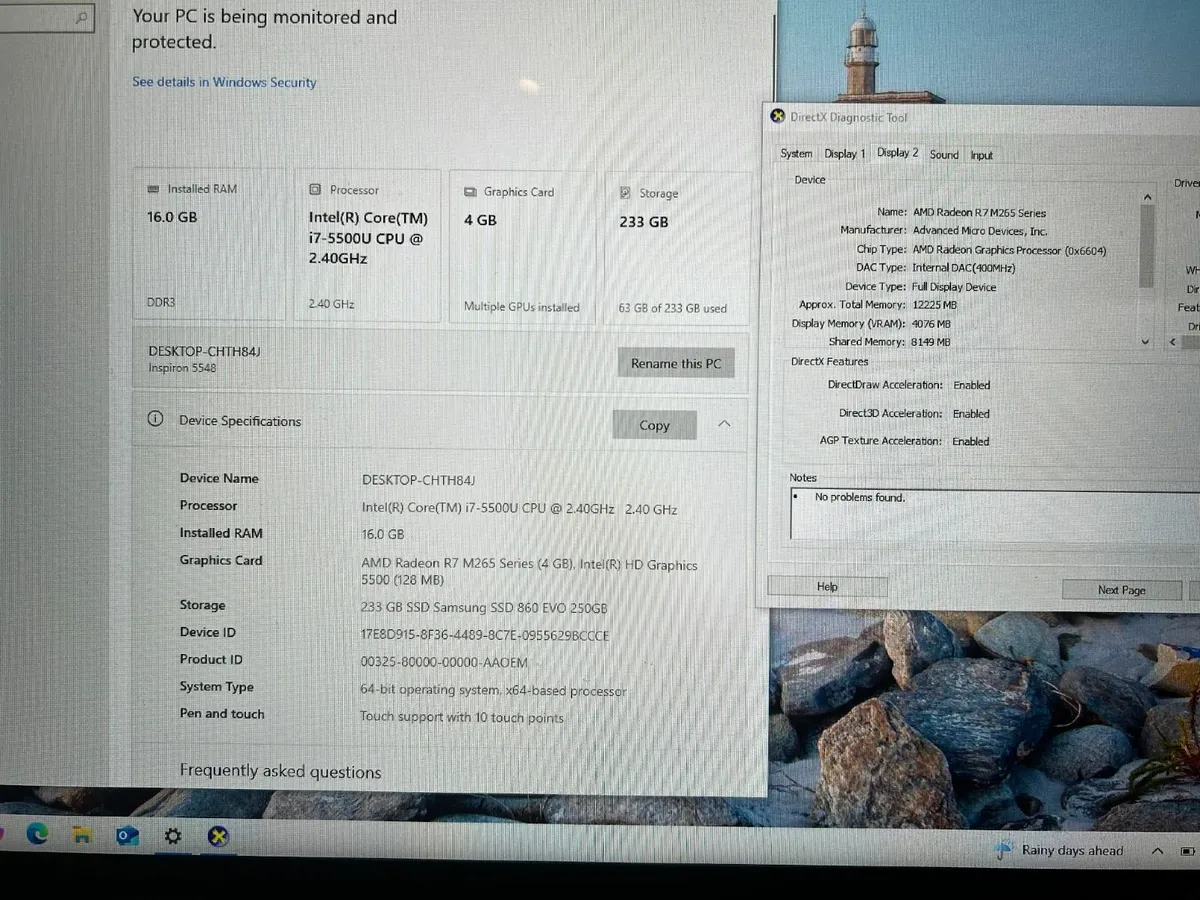Click the Processor card icon

[x=315, y=189]
